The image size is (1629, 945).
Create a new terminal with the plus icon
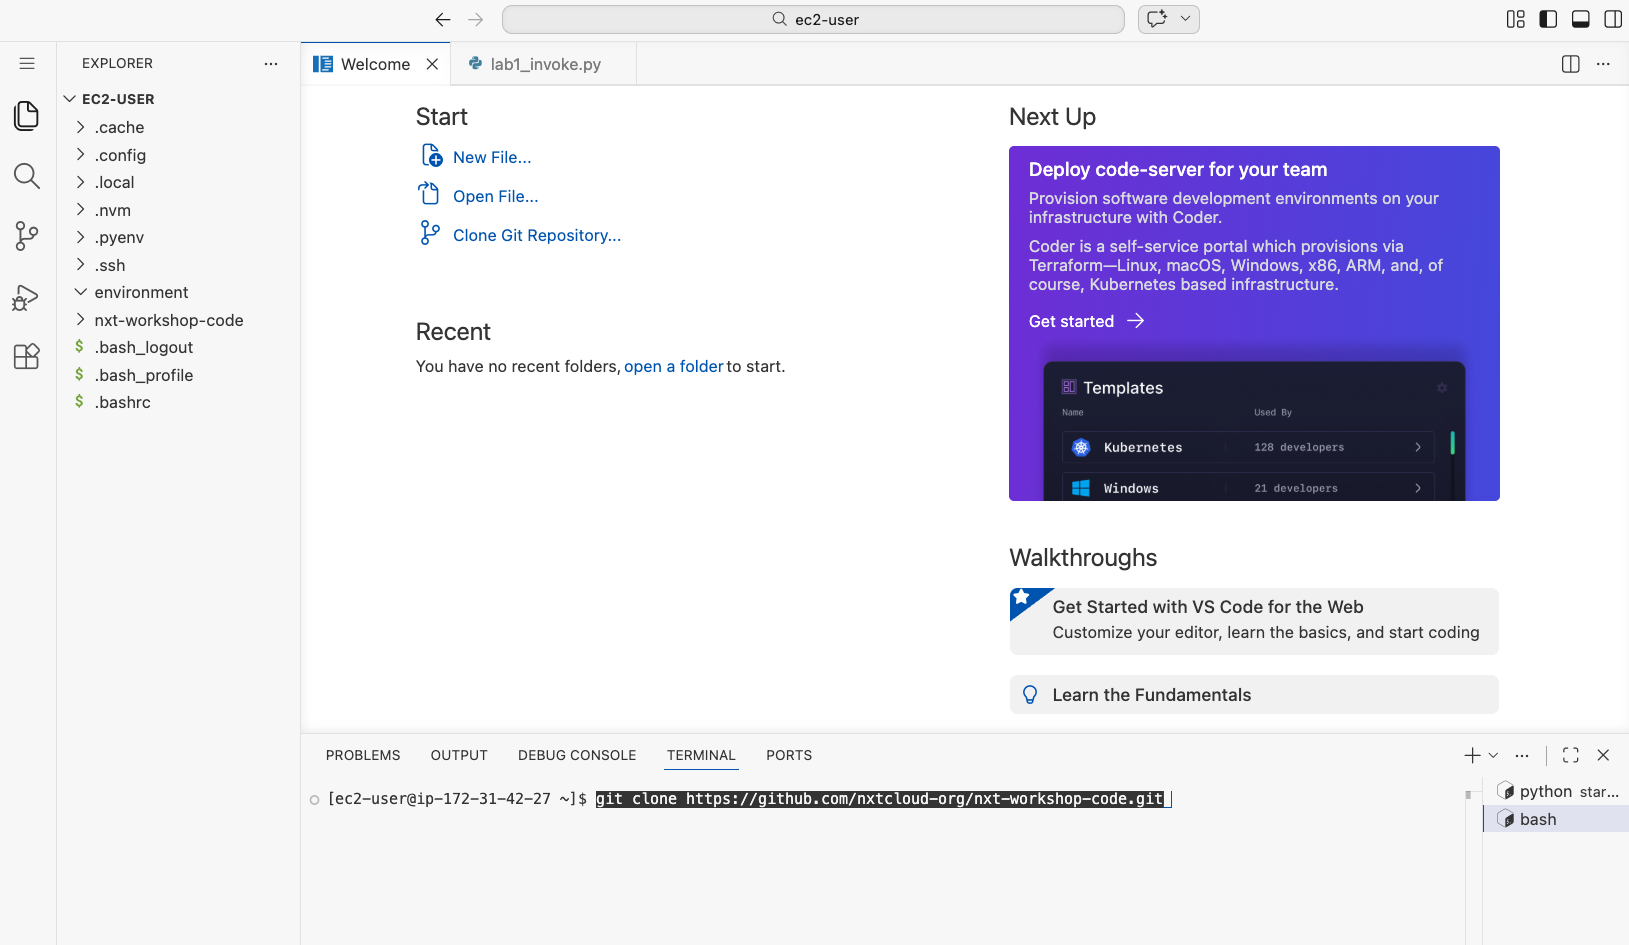(1472, 755)
